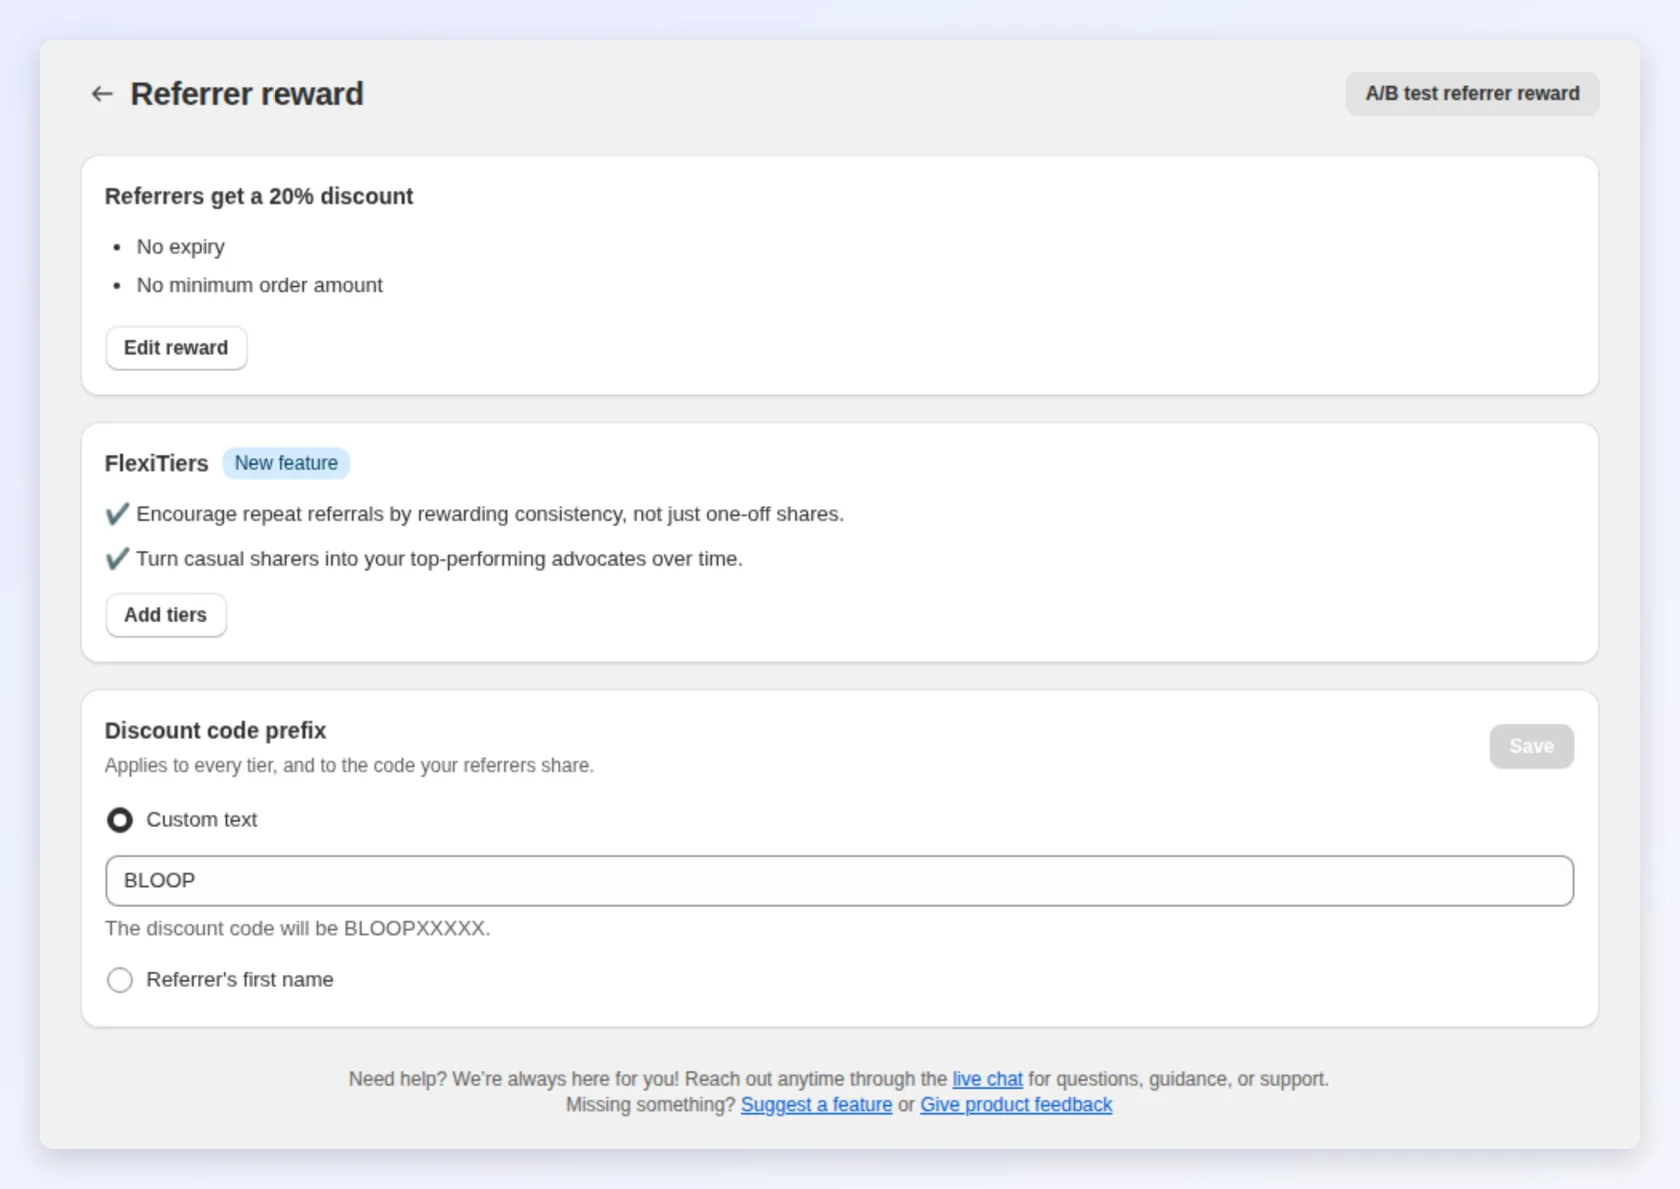Click the Referrer reward page title
Image resolution: width=1680 pixels, height=1189 pixels.
click(247, 94)
